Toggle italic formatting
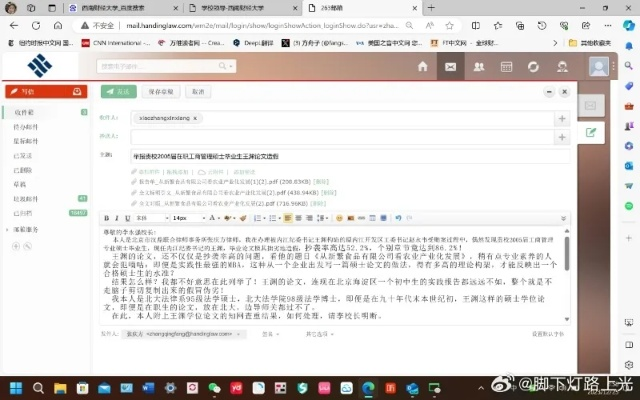This screenshot has height=400, width=640. [117, 218]
